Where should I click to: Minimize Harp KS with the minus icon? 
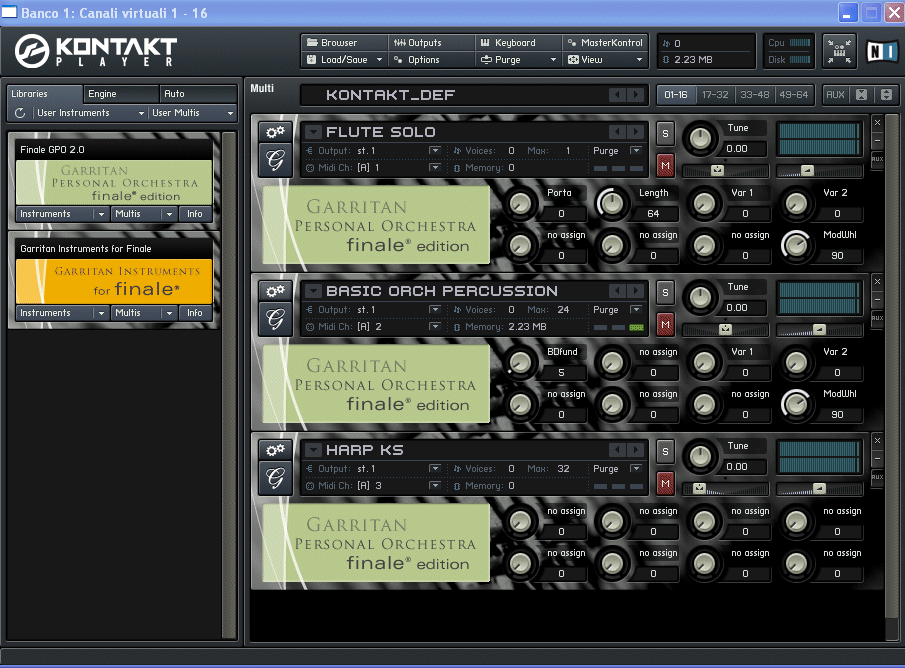tap(877, 458)
